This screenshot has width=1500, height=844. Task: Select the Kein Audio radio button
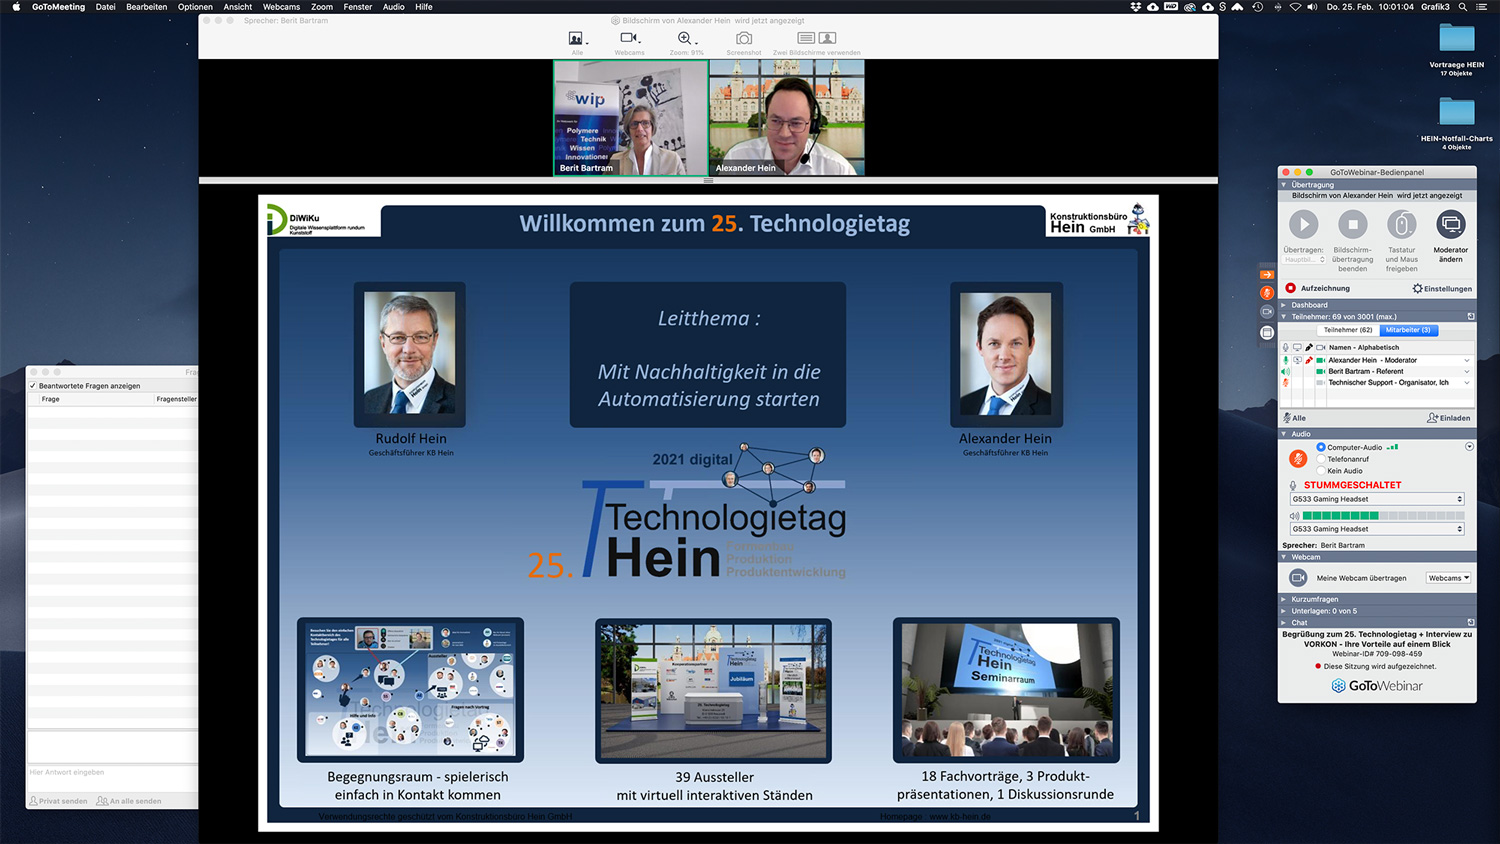tap(1321, 471)
